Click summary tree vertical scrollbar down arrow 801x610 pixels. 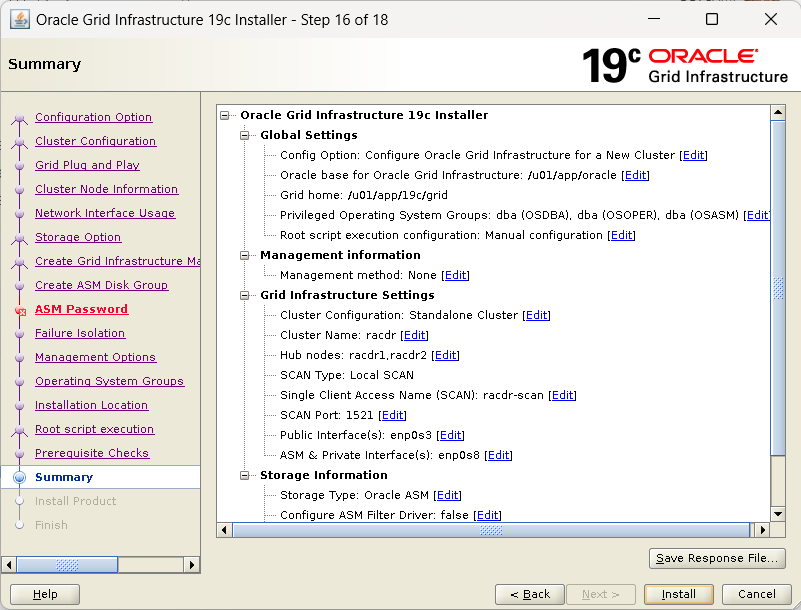click(x=778, y=514)
